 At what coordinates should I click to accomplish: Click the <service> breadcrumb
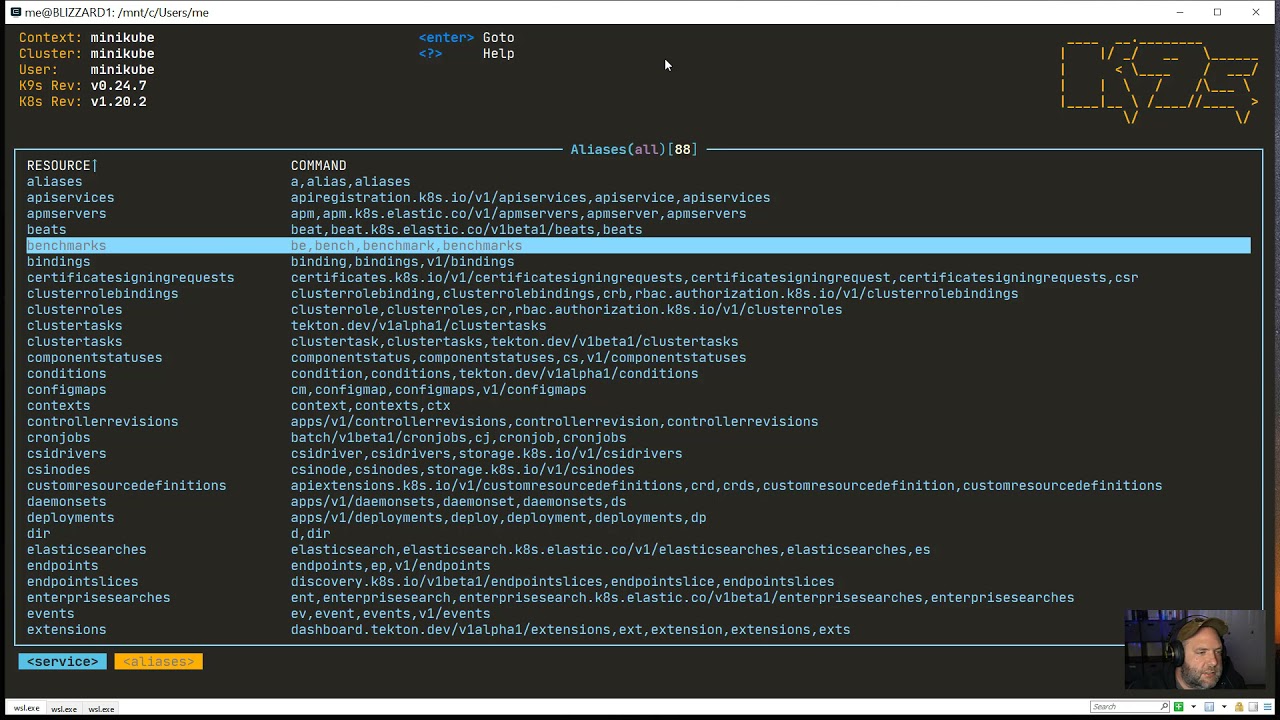click(62, 661)
